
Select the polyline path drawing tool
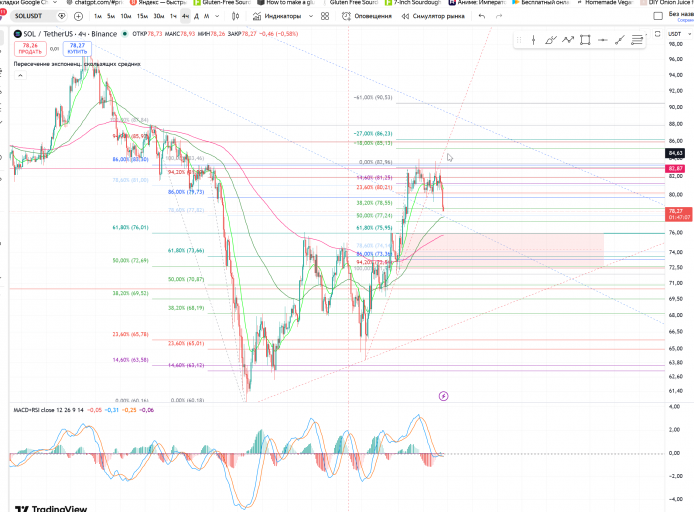(x=568, y=40)
